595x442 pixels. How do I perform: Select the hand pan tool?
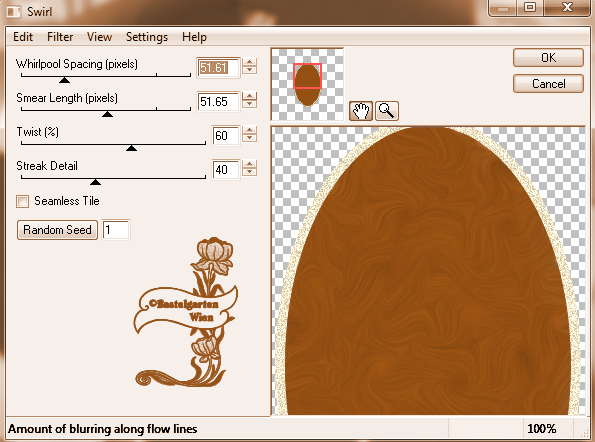pos(360,111)
